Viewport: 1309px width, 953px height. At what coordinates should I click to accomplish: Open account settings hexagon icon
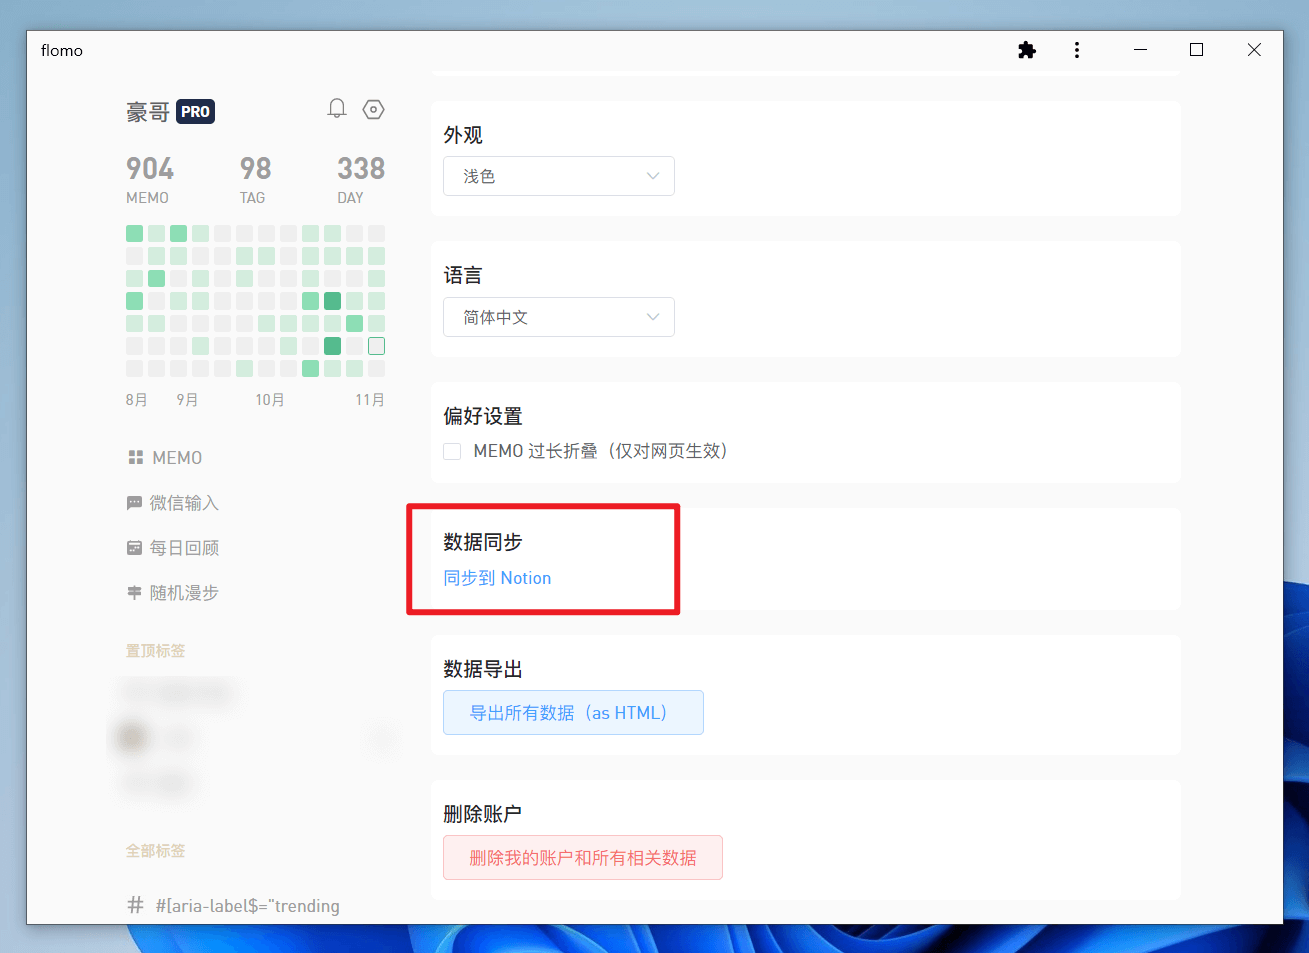click(374, 109)
